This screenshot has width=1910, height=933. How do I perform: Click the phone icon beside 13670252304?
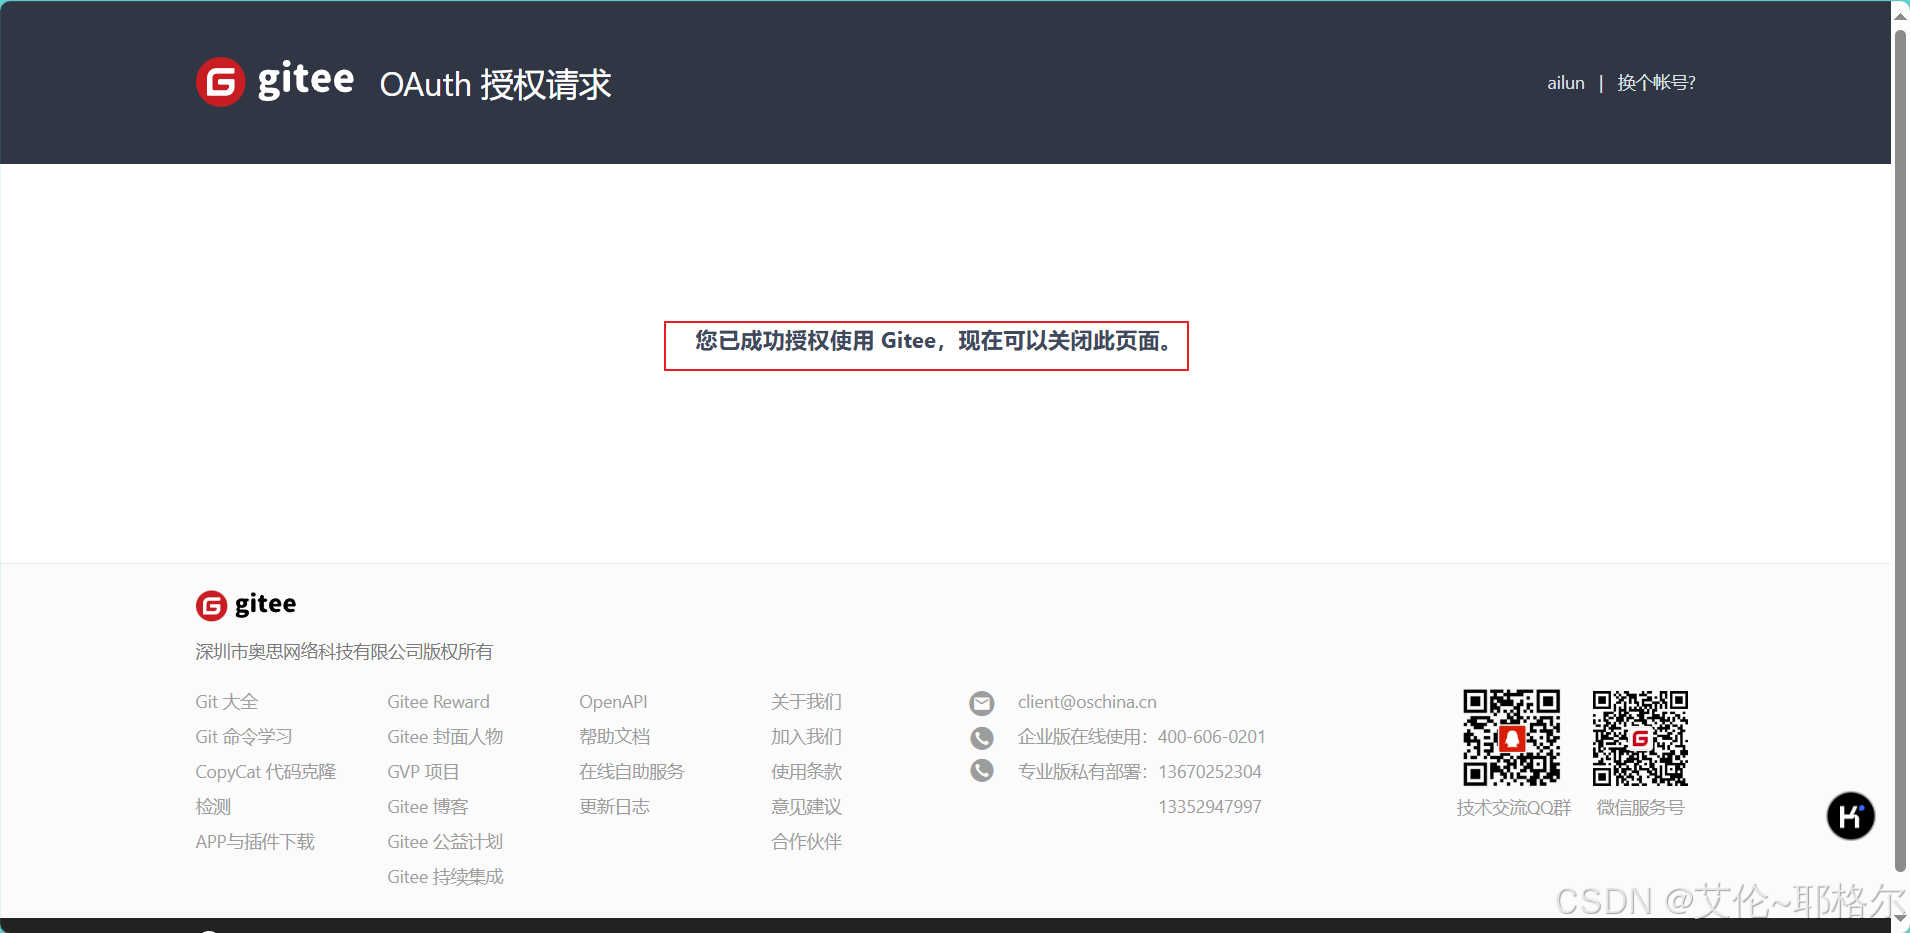[982, 771]
